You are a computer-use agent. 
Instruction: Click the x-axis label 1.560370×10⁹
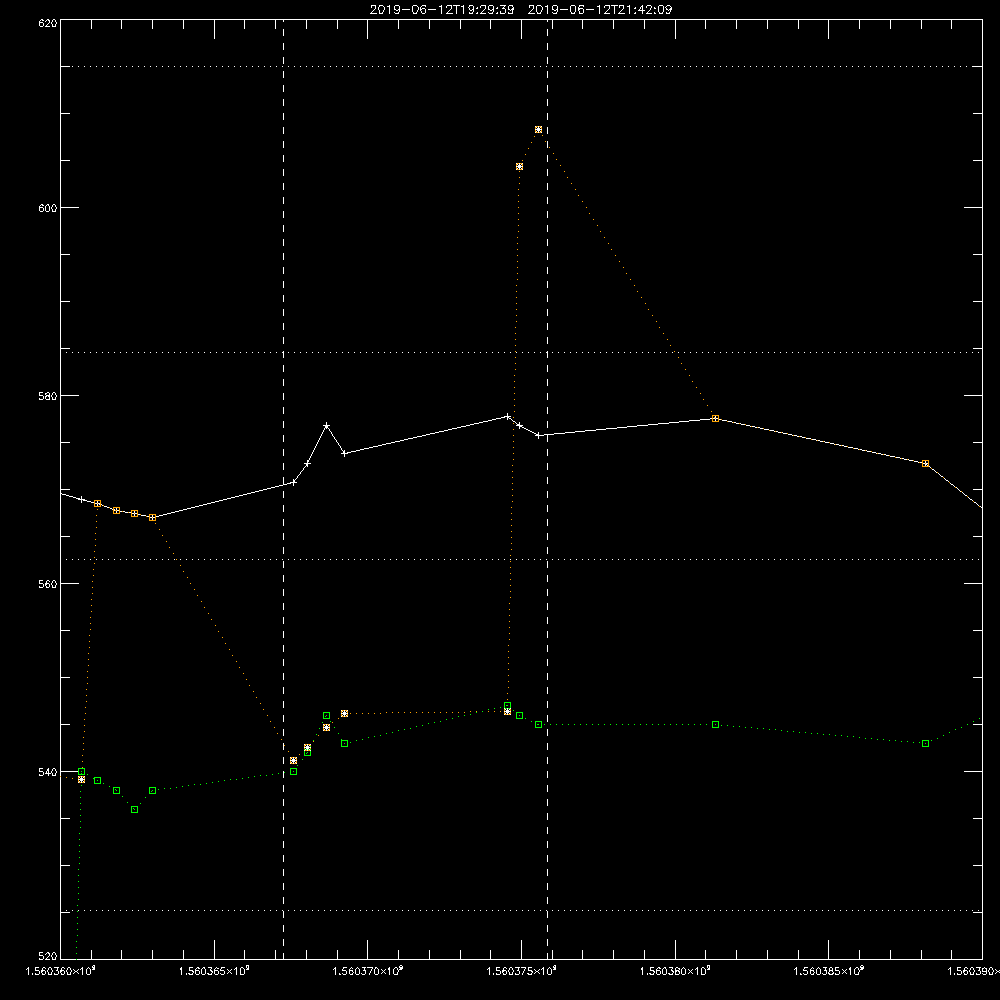[367, 971]
